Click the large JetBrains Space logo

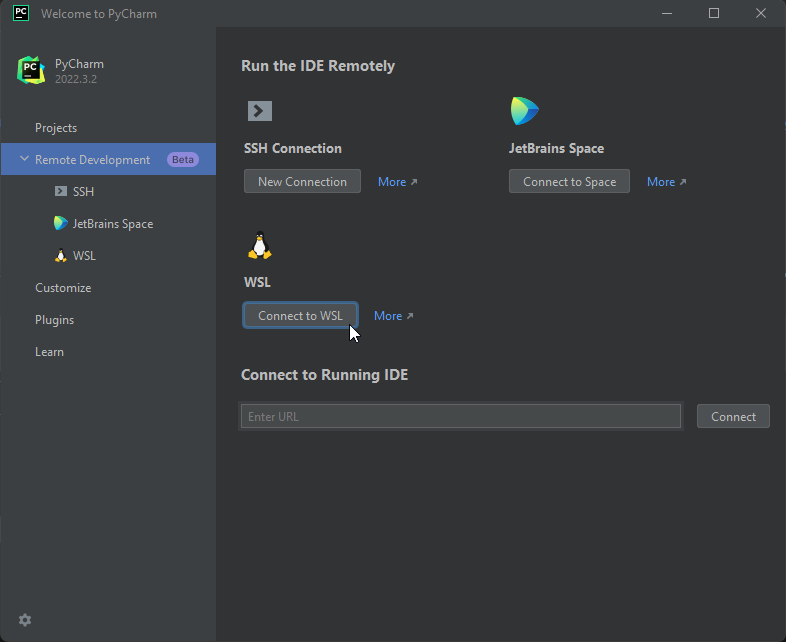524,111
